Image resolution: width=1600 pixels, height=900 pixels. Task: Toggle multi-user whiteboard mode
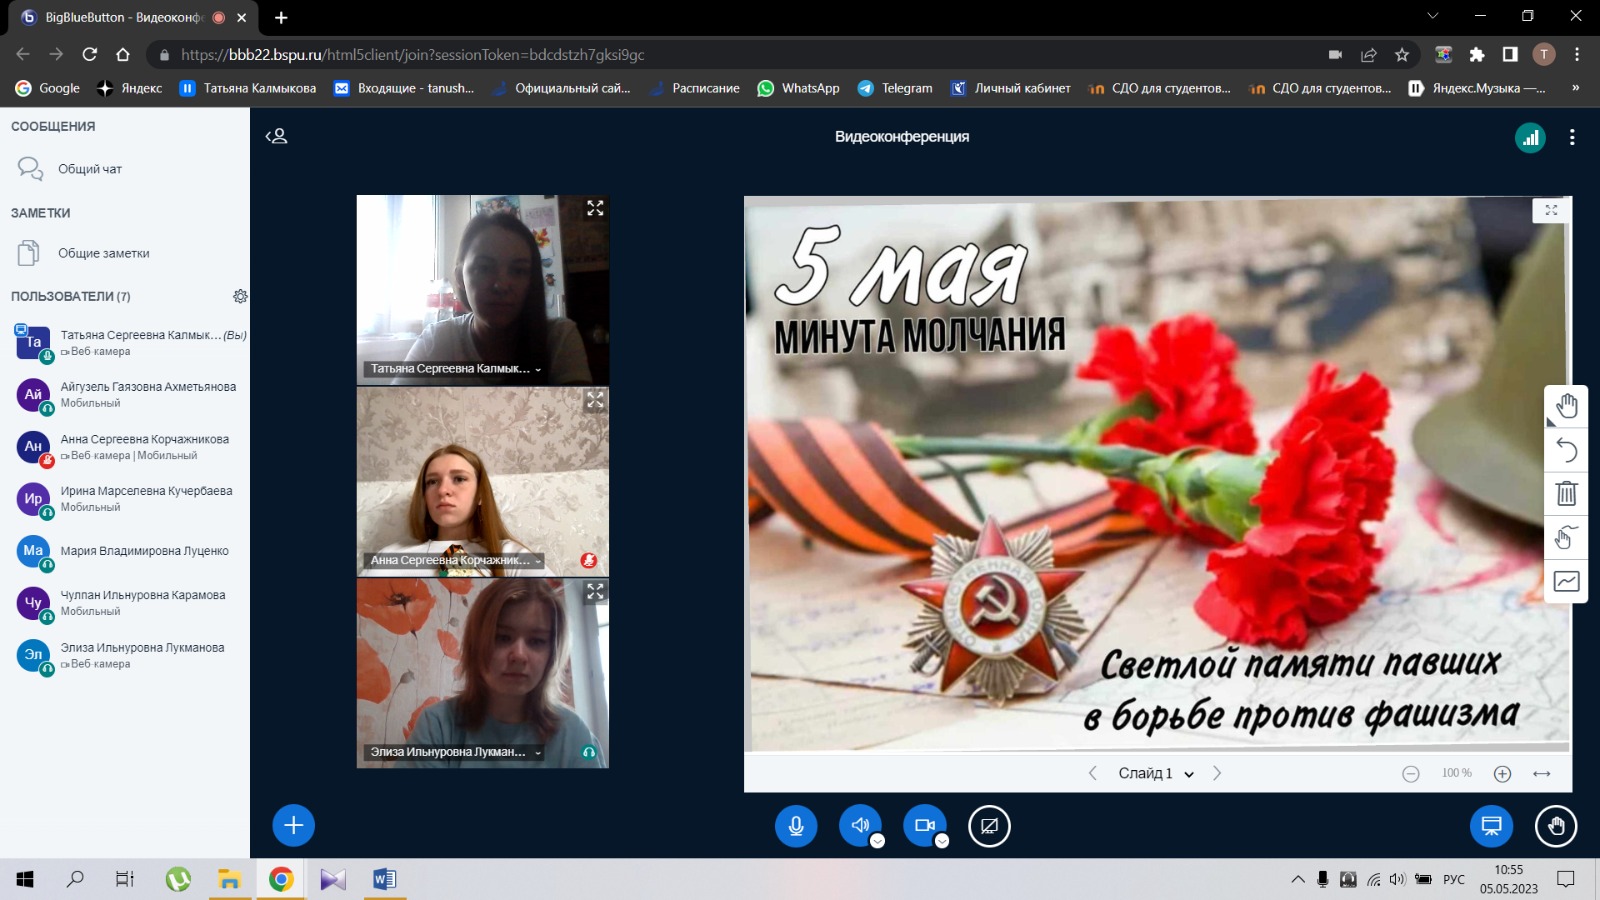[1566, 539]
